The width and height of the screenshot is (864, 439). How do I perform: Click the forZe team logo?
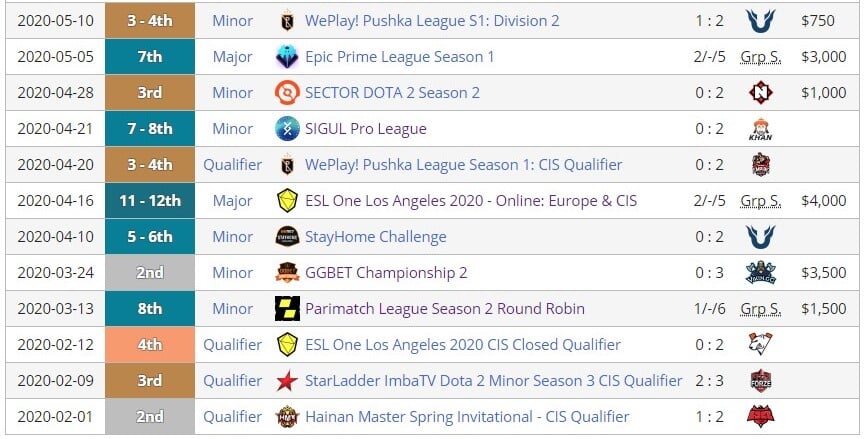coord(760,381)
